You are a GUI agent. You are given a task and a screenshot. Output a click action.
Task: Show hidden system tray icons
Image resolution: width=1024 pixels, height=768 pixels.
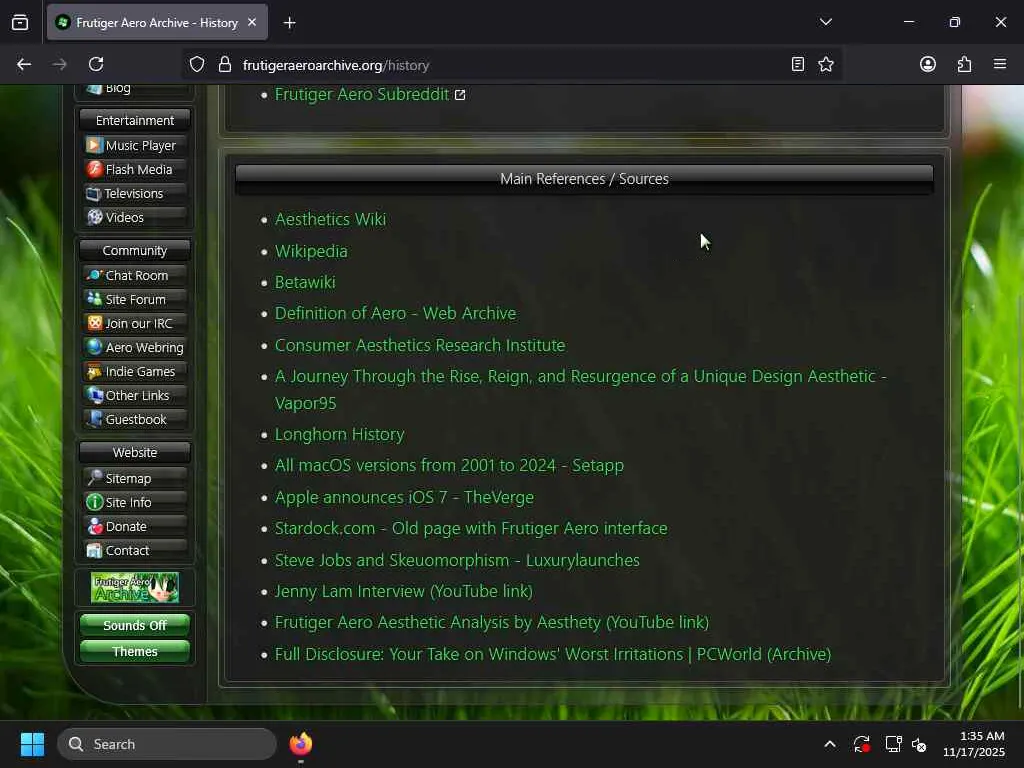click(829, 744)
